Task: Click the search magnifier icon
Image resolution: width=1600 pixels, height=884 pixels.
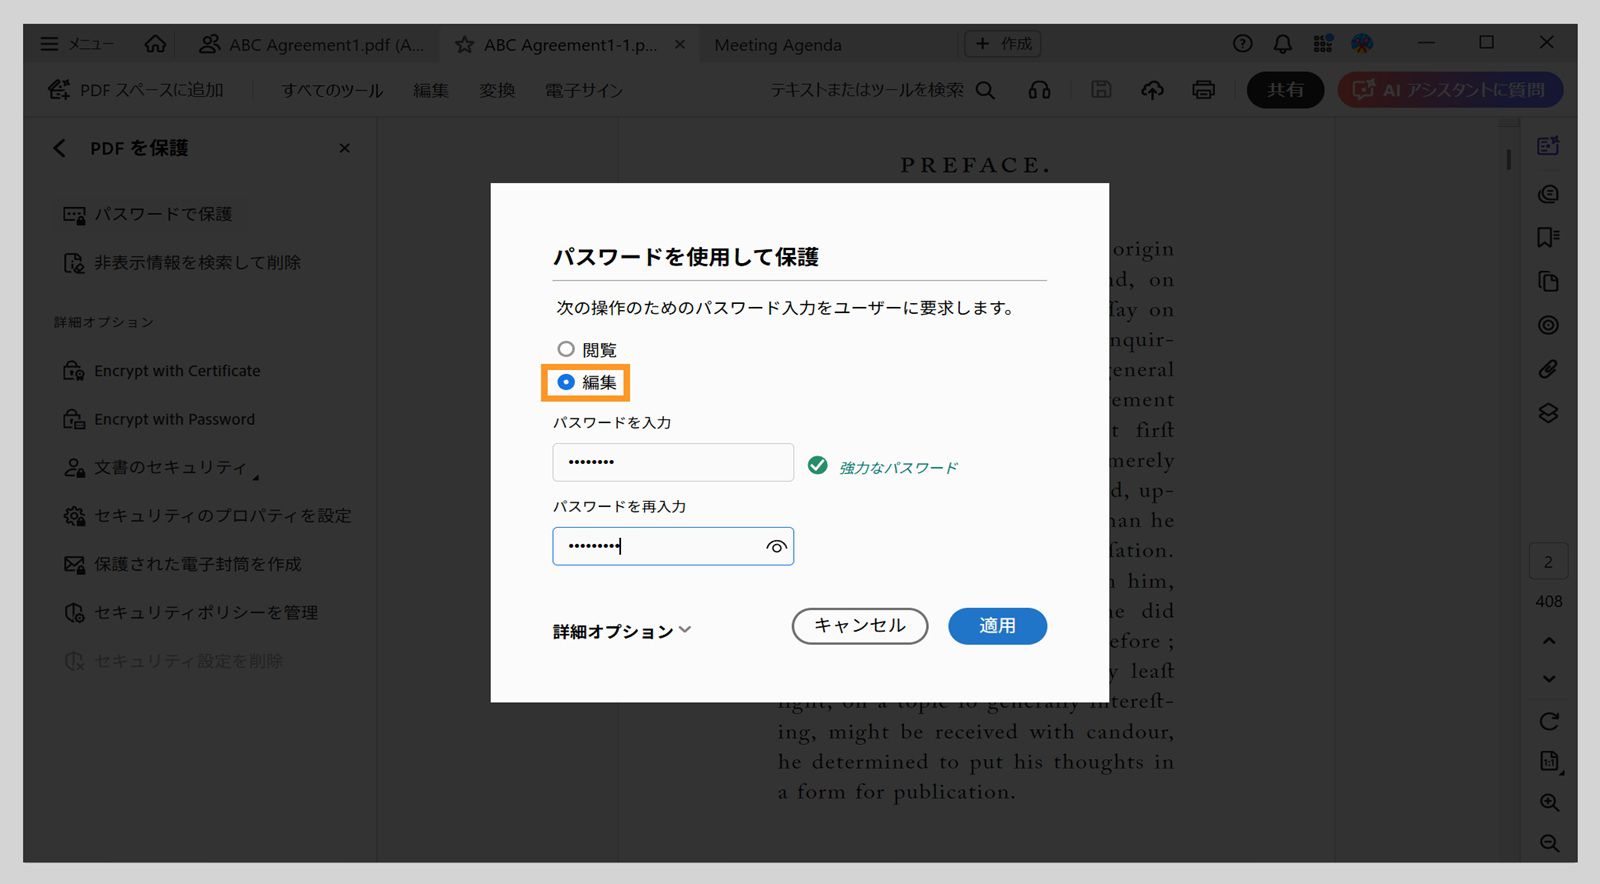Action: [985, 90]
